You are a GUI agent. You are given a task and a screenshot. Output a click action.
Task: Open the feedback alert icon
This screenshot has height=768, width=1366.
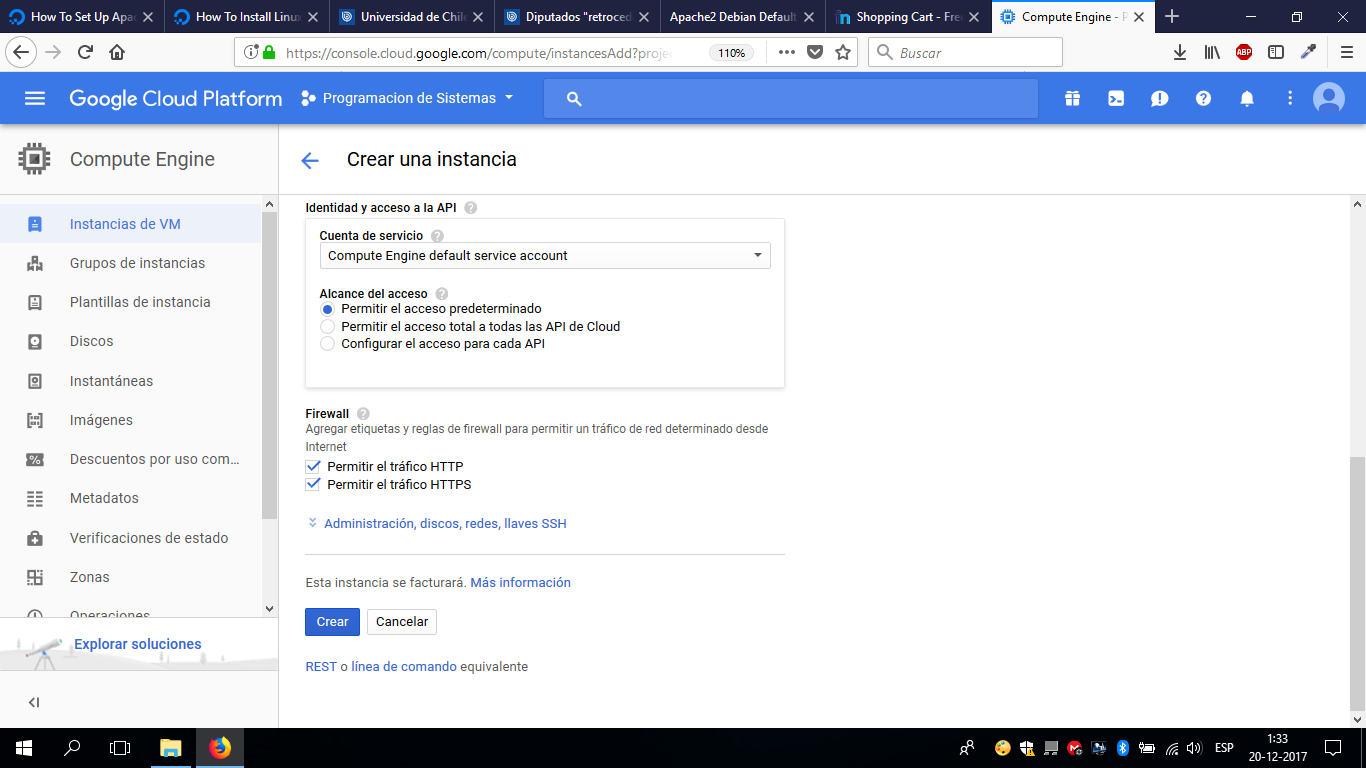coord(1159,98)
